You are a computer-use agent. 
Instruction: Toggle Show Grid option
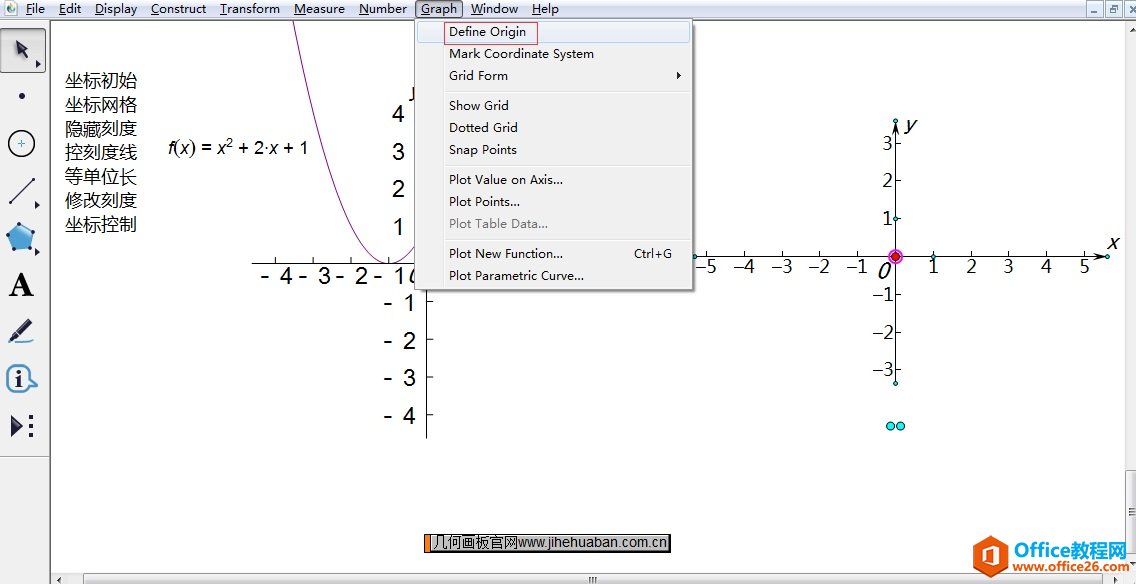[x=554, y=105]
